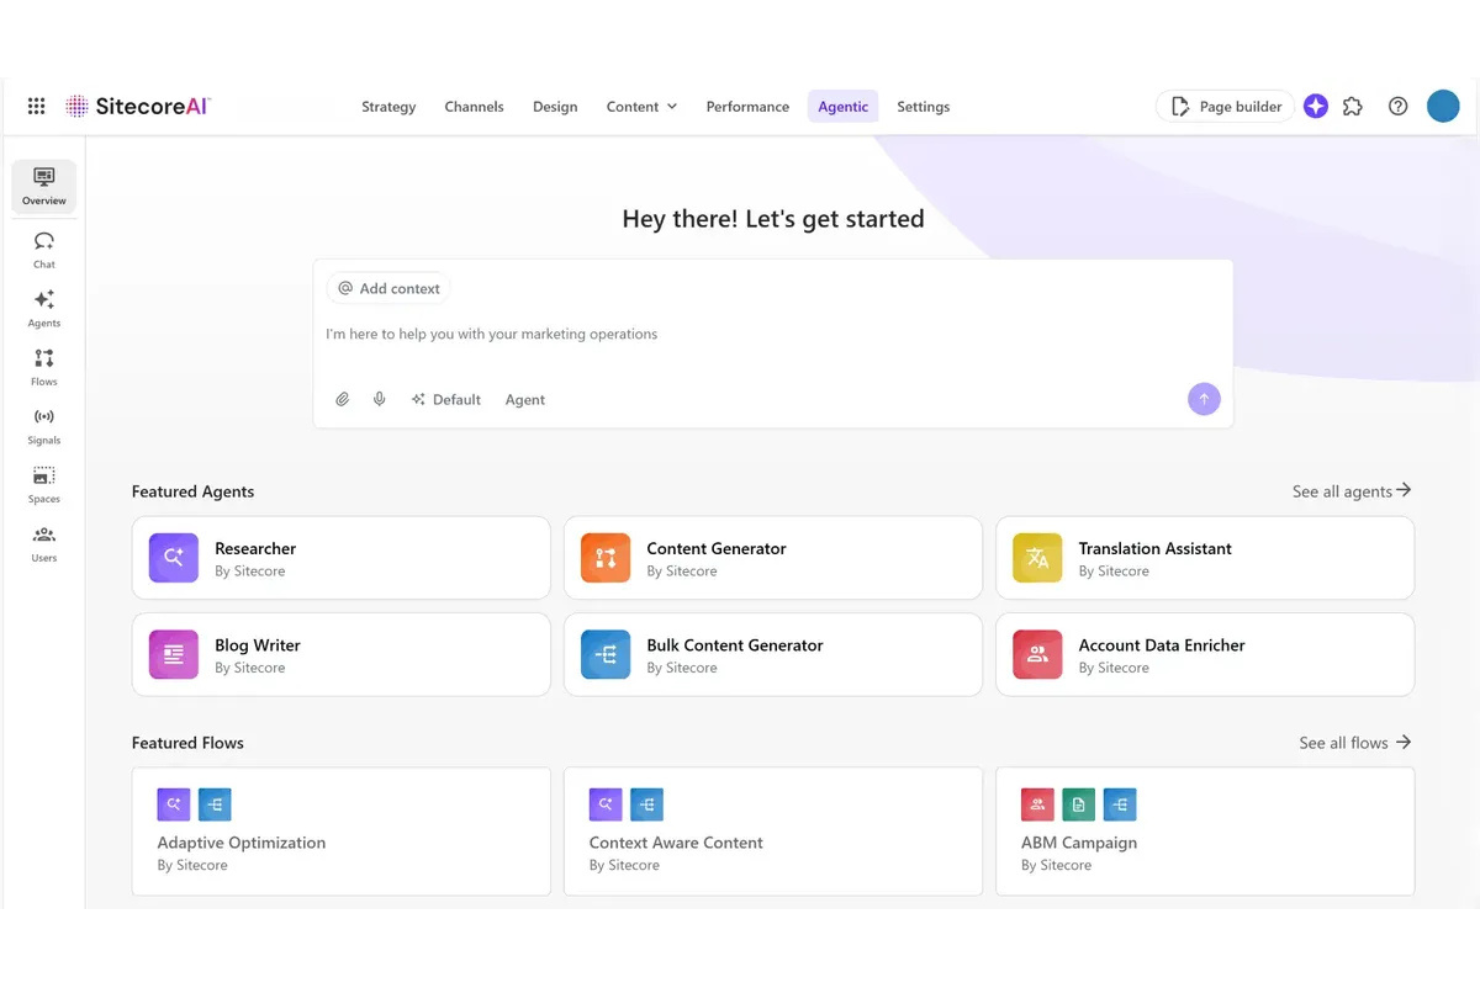The image size is (1480, 987).
Task: Follow the See all agents link
Action: coord(1352,491)
